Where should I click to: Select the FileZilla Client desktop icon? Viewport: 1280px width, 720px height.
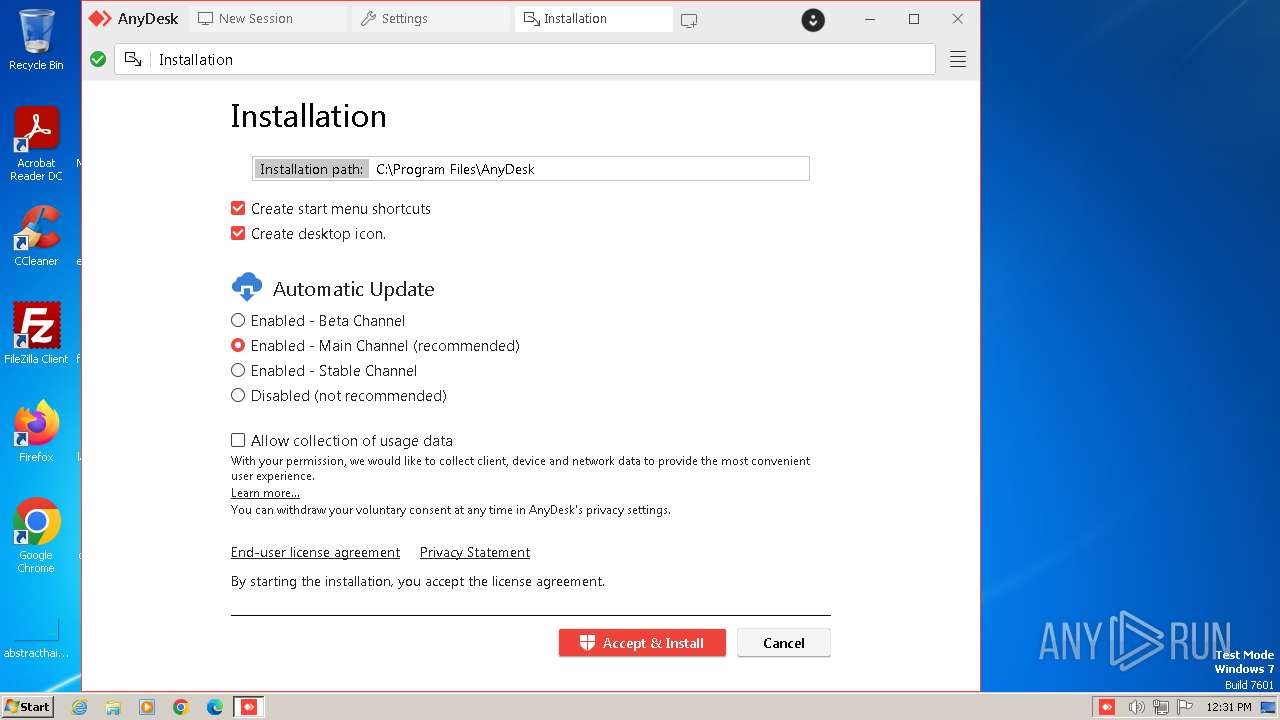36,333
